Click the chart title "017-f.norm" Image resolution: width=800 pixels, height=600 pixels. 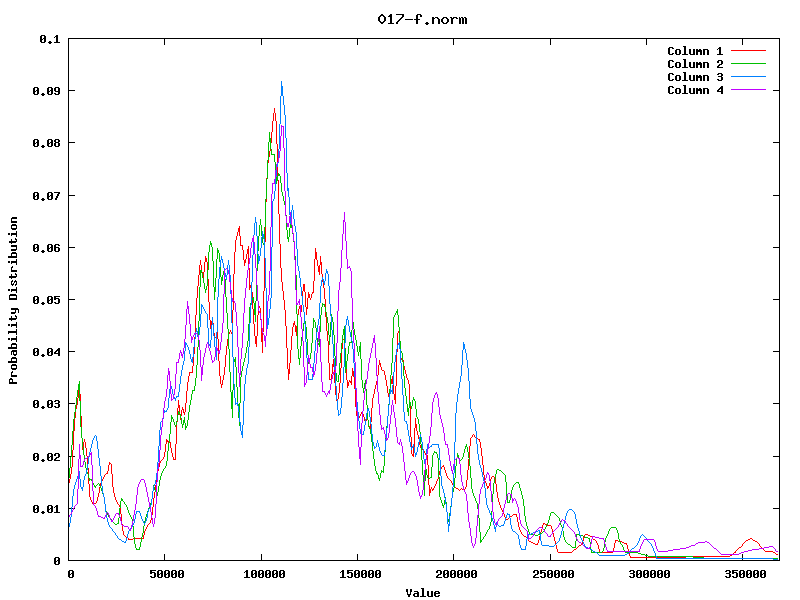(x=422, y=19)
